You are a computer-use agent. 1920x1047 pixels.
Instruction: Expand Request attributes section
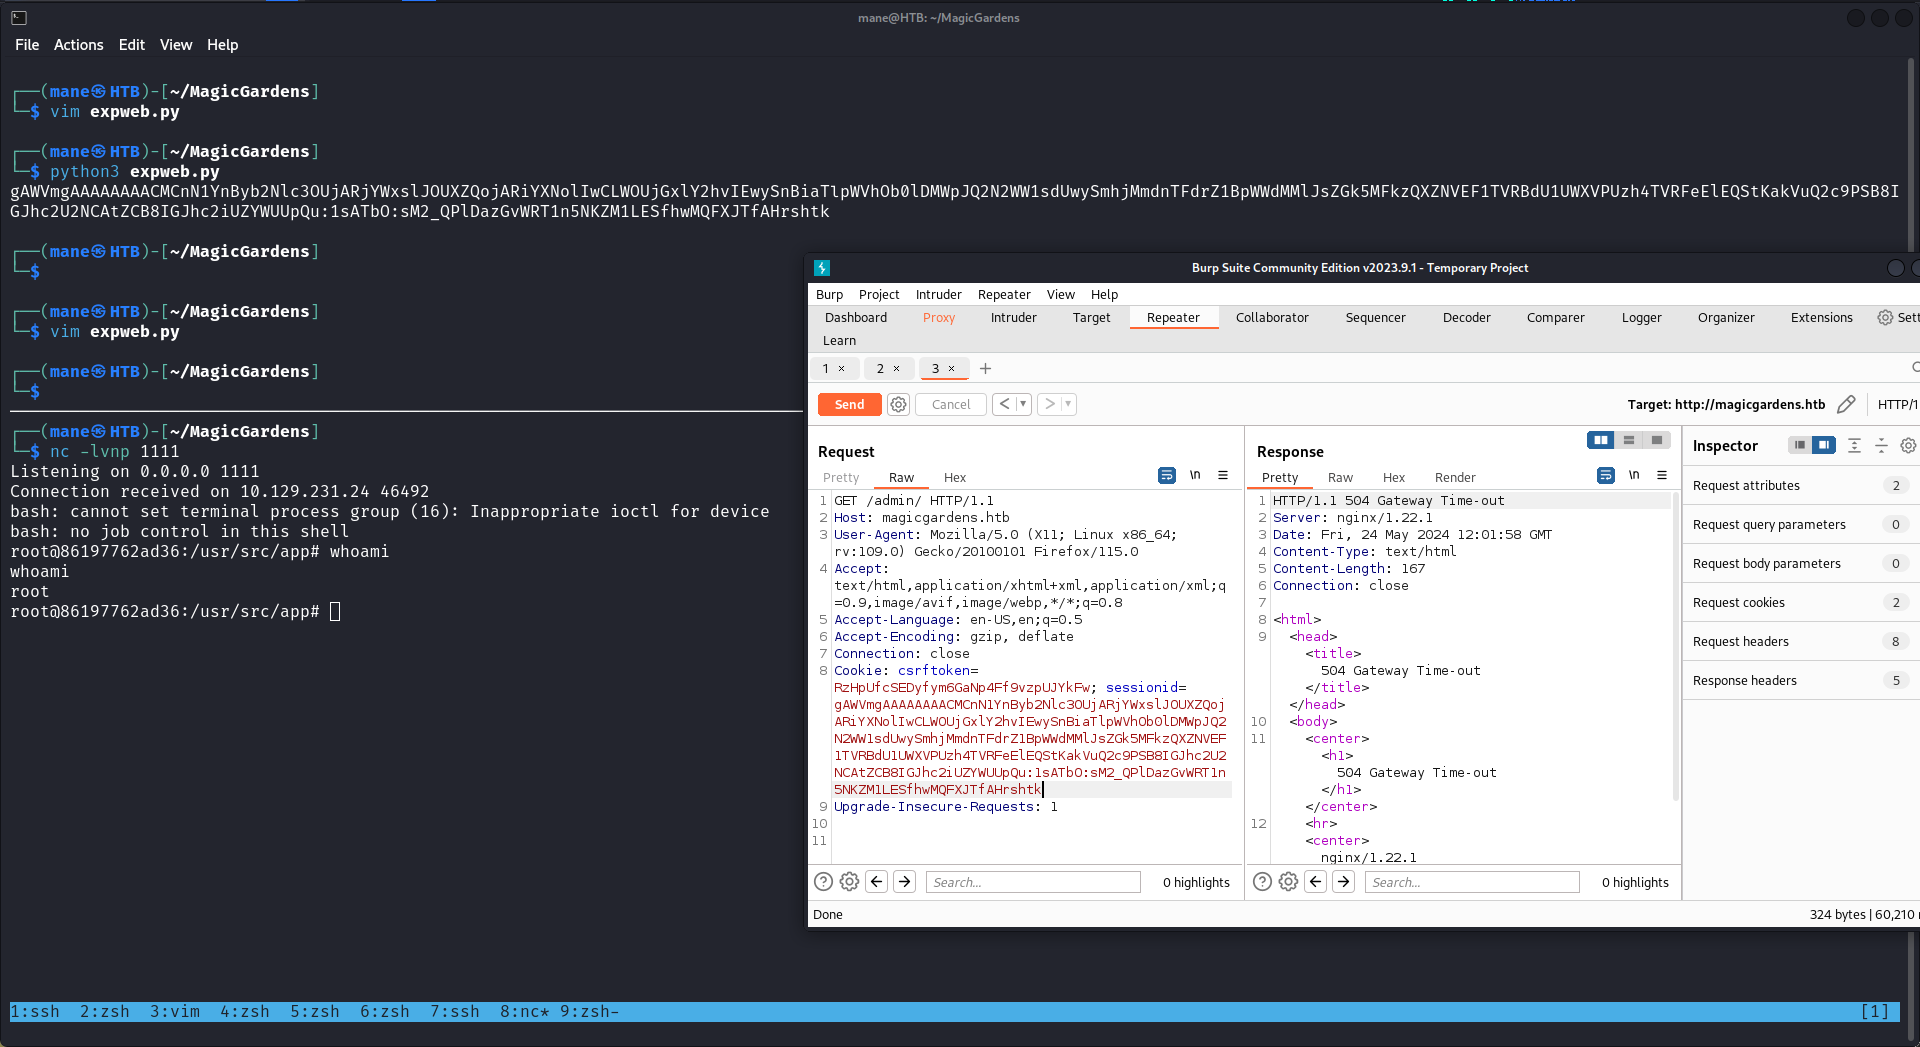point(1800,486)
